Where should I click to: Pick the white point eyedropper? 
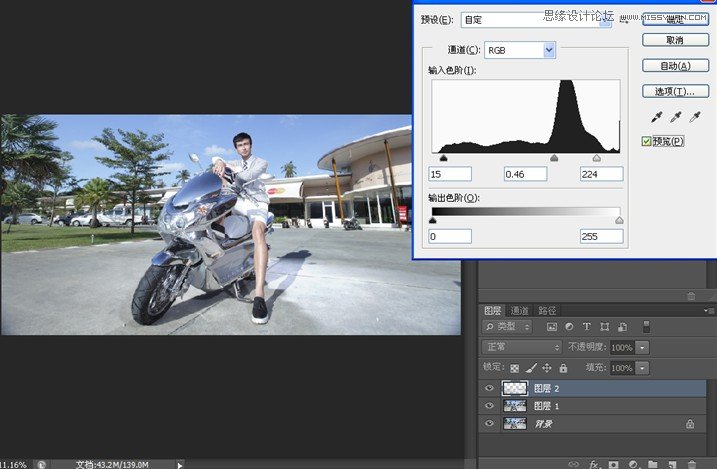pyautogui.click(x=694, y=118)
